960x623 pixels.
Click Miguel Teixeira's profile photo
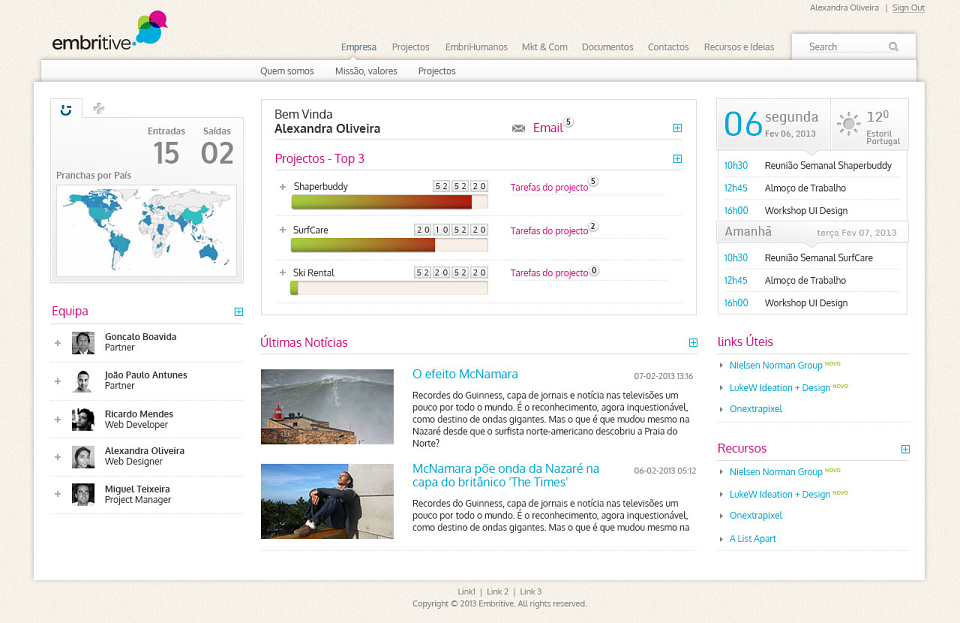pos(83,494)
